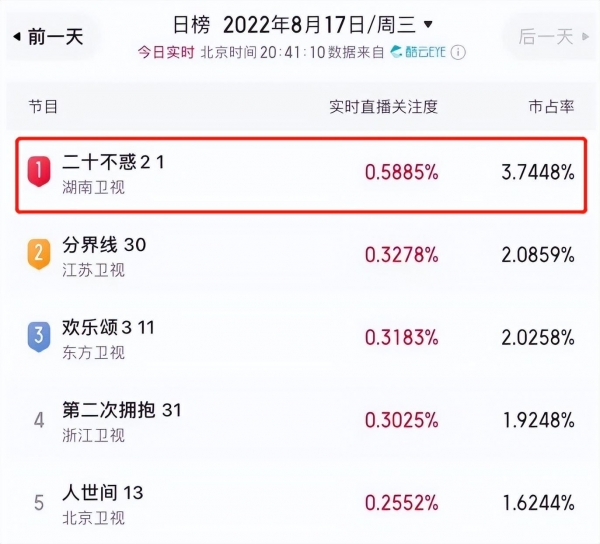The image size is (600, 544).
Task: Click the left arrow beside 前一天
Action: pyautogui.click(x=17, y=37)
